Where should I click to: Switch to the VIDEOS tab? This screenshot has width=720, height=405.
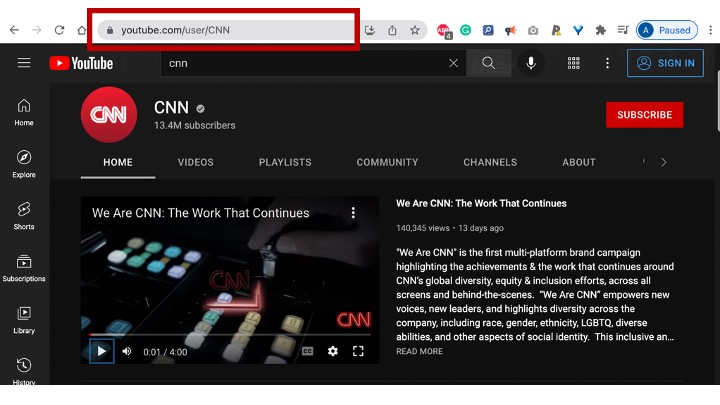tap(196, 163)
